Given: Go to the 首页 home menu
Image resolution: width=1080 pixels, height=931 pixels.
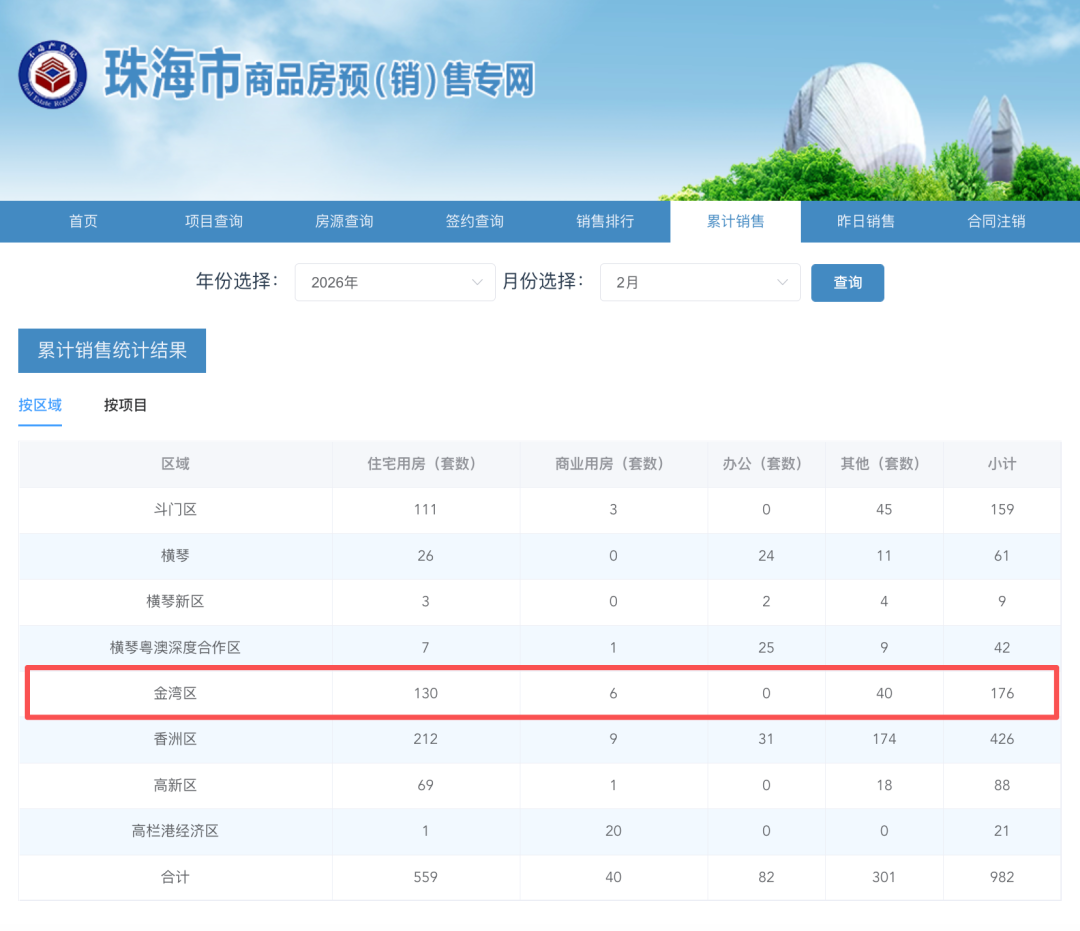Looking at the screenshot, I should 84,221.
